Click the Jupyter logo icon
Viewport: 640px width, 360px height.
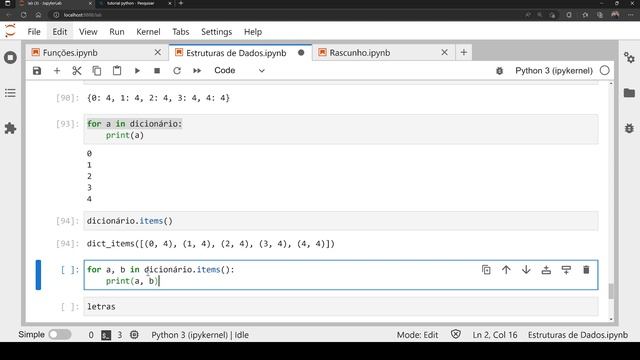coord(10,31)
